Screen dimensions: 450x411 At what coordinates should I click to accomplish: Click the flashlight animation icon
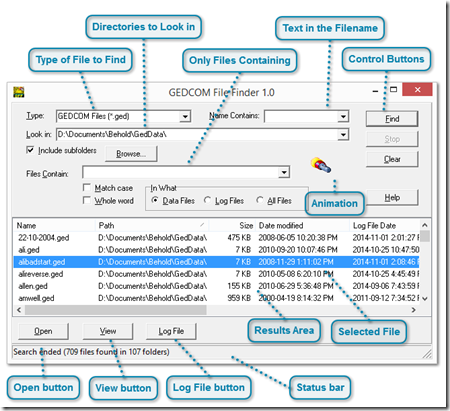point(321,165)
